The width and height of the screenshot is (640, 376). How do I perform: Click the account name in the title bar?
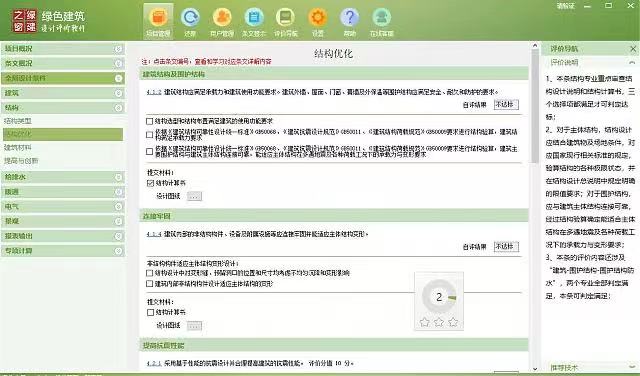[x=565, y=6]
